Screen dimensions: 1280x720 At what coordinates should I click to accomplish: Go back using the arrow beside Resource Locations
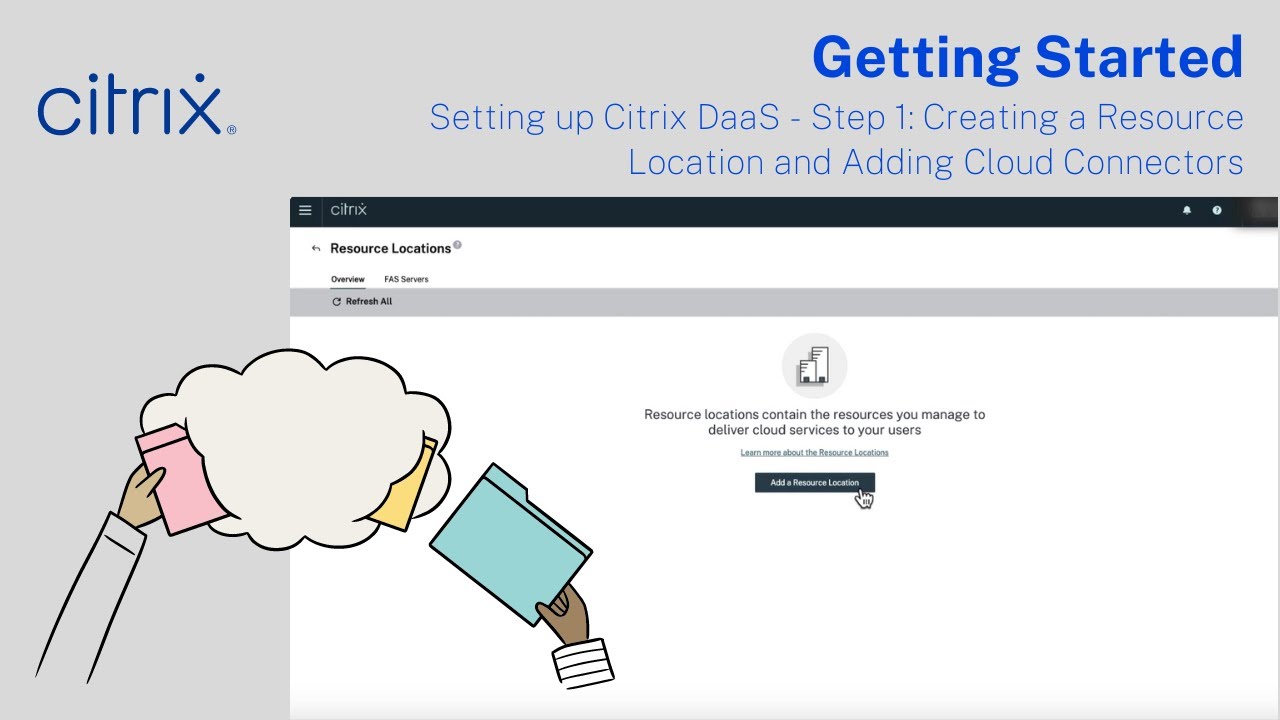tap(316, 249)
